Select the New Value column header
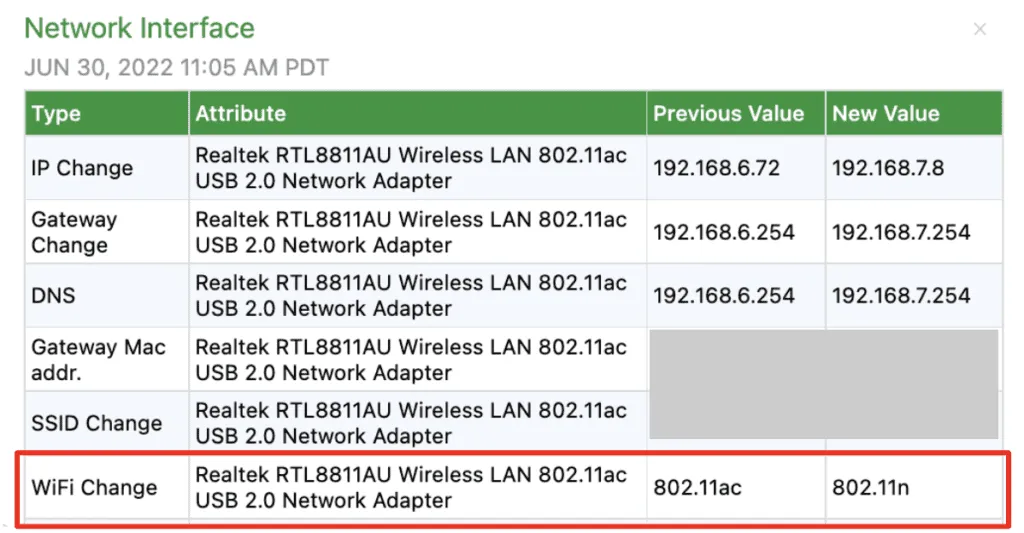1024x533 pixels. 886,114
